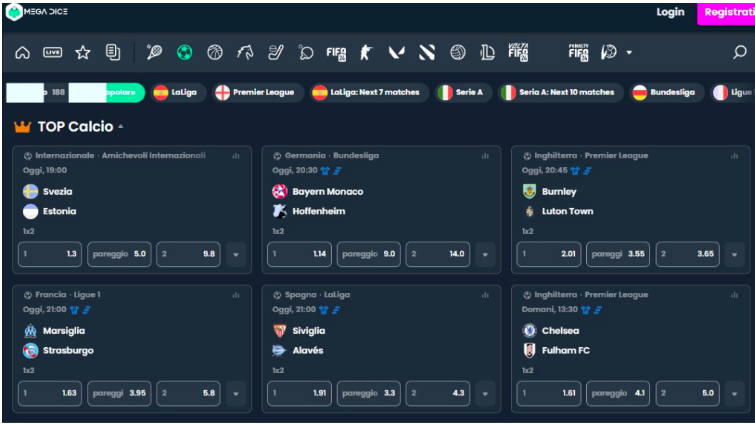Open statistics icon for Siviglia card
Screen dimensions: 755x424
pos(485,295)
